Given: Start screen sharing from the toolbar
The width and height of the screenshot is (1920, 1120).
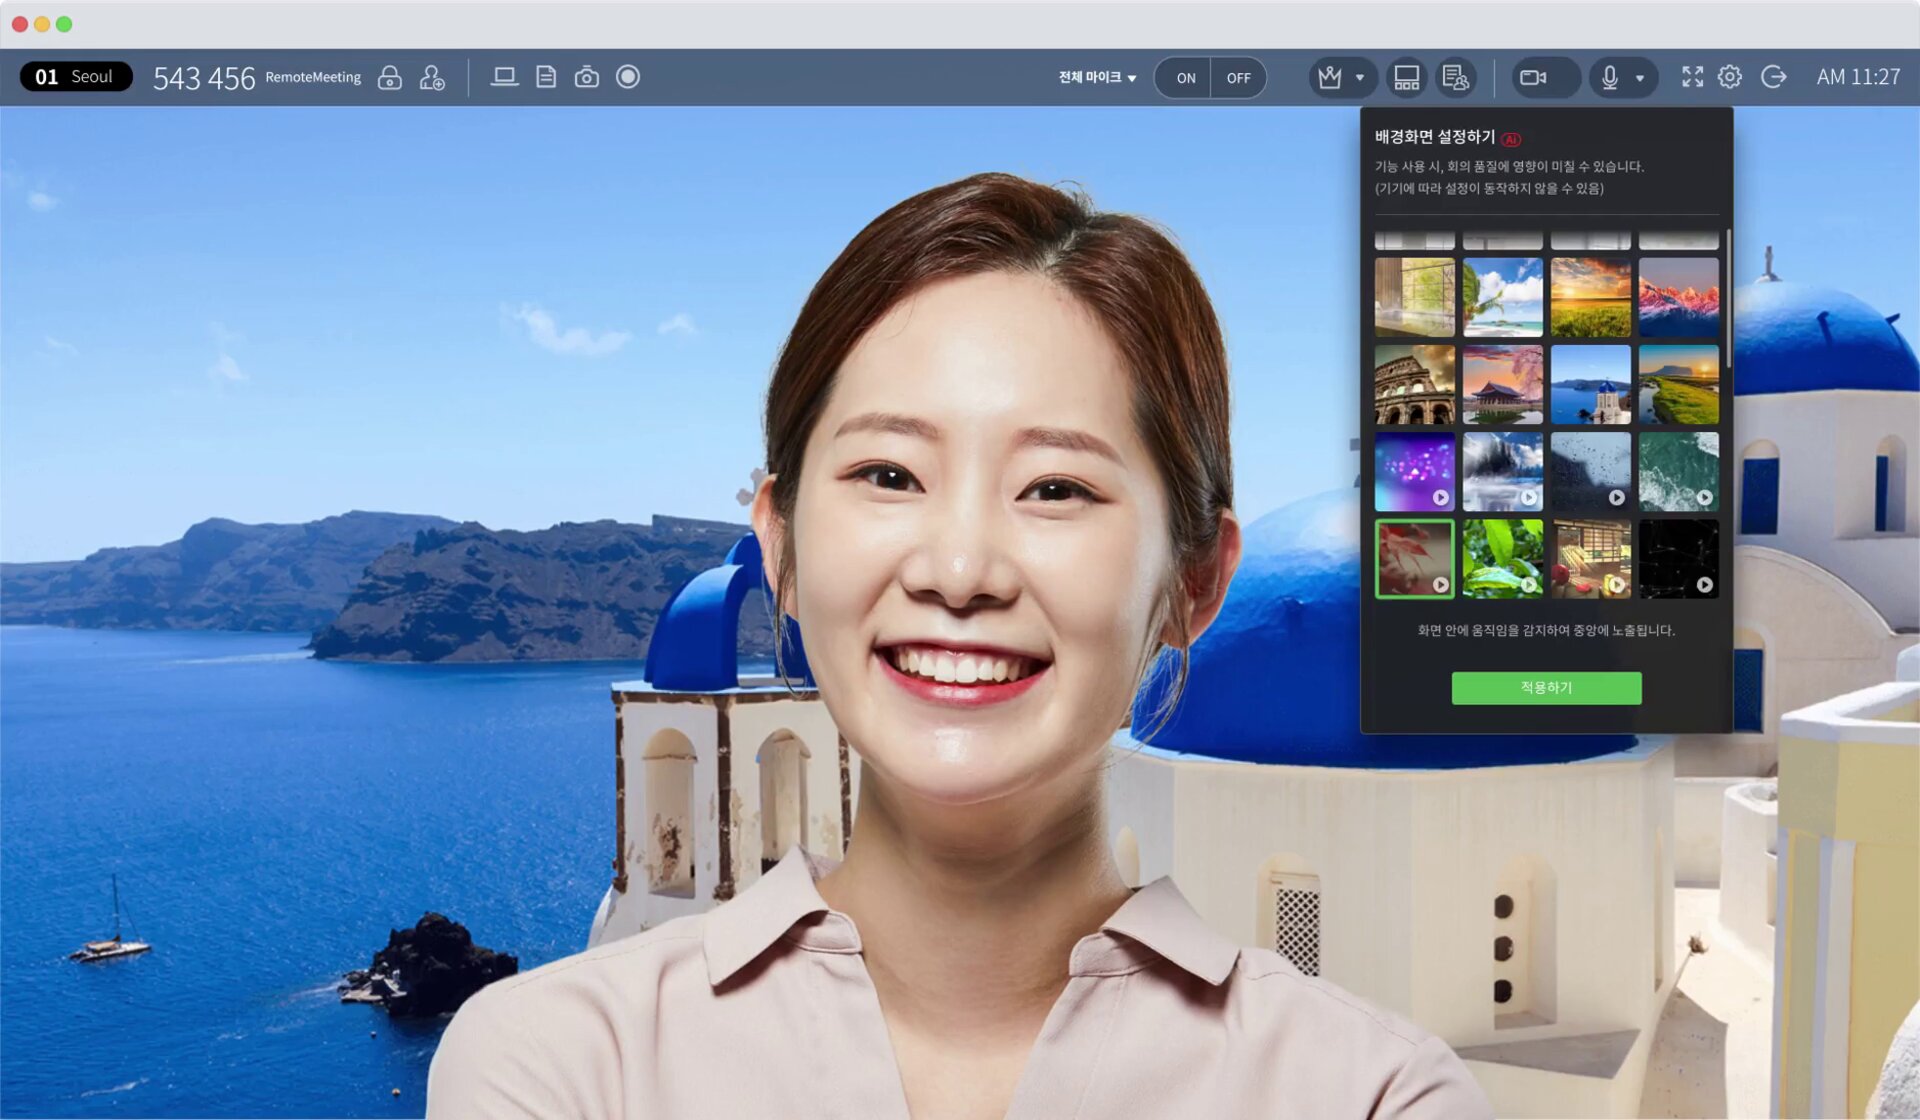Looking at the screenshot, I should [504, 76].
